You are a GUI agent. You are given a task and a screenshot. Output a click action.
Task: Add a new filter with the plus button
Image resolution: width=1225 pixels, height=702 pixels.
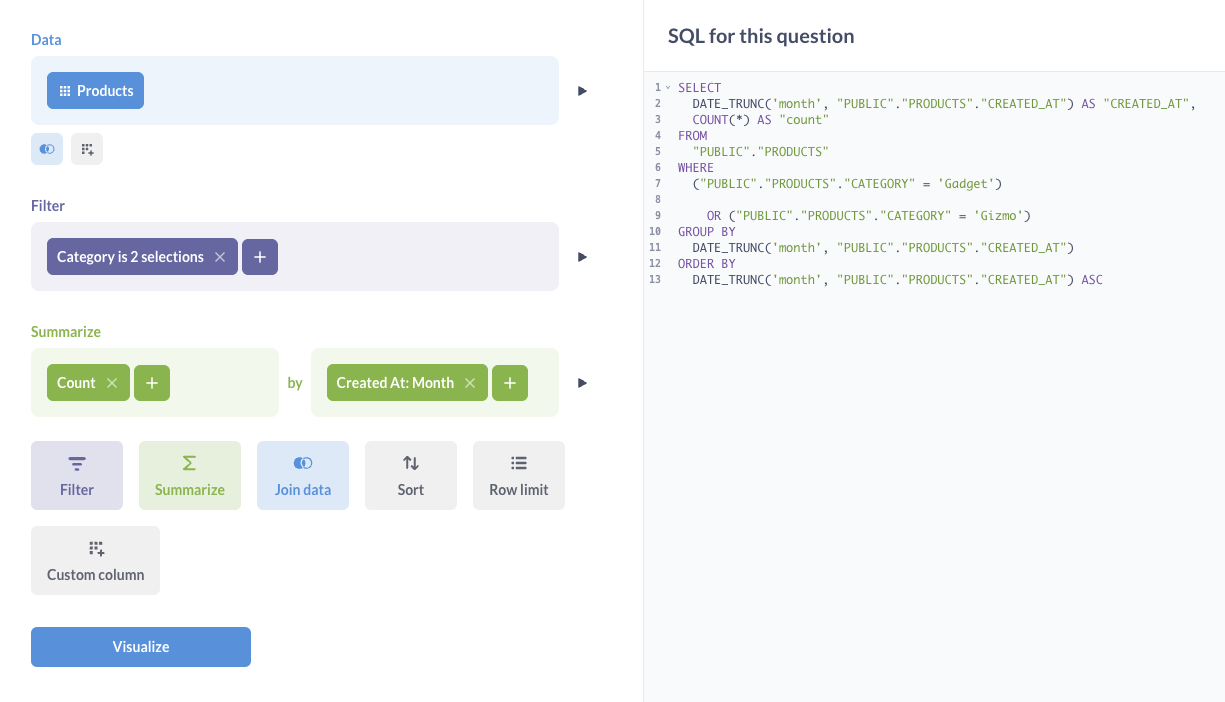tap(259, 256)
